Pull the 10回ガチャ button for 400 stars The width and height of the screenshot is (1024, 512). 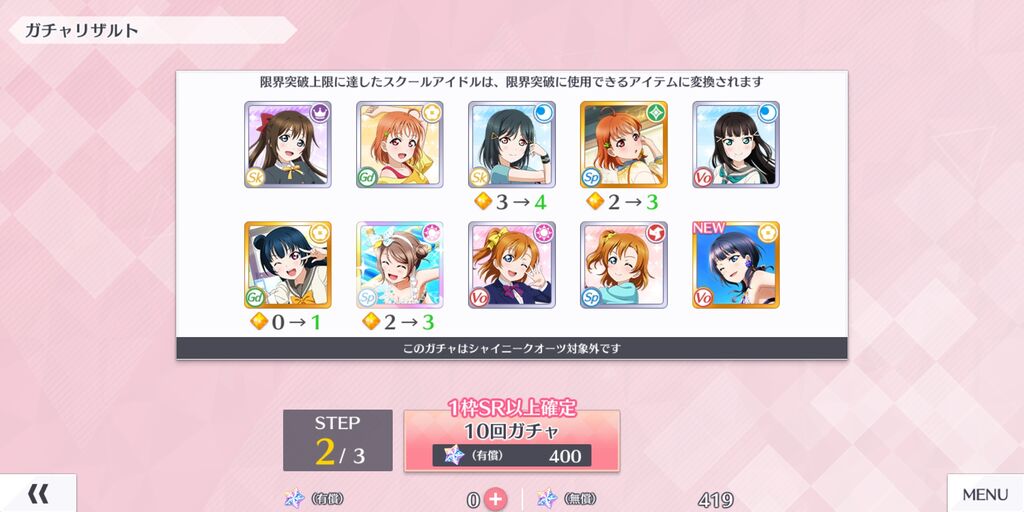coord(511,440)
